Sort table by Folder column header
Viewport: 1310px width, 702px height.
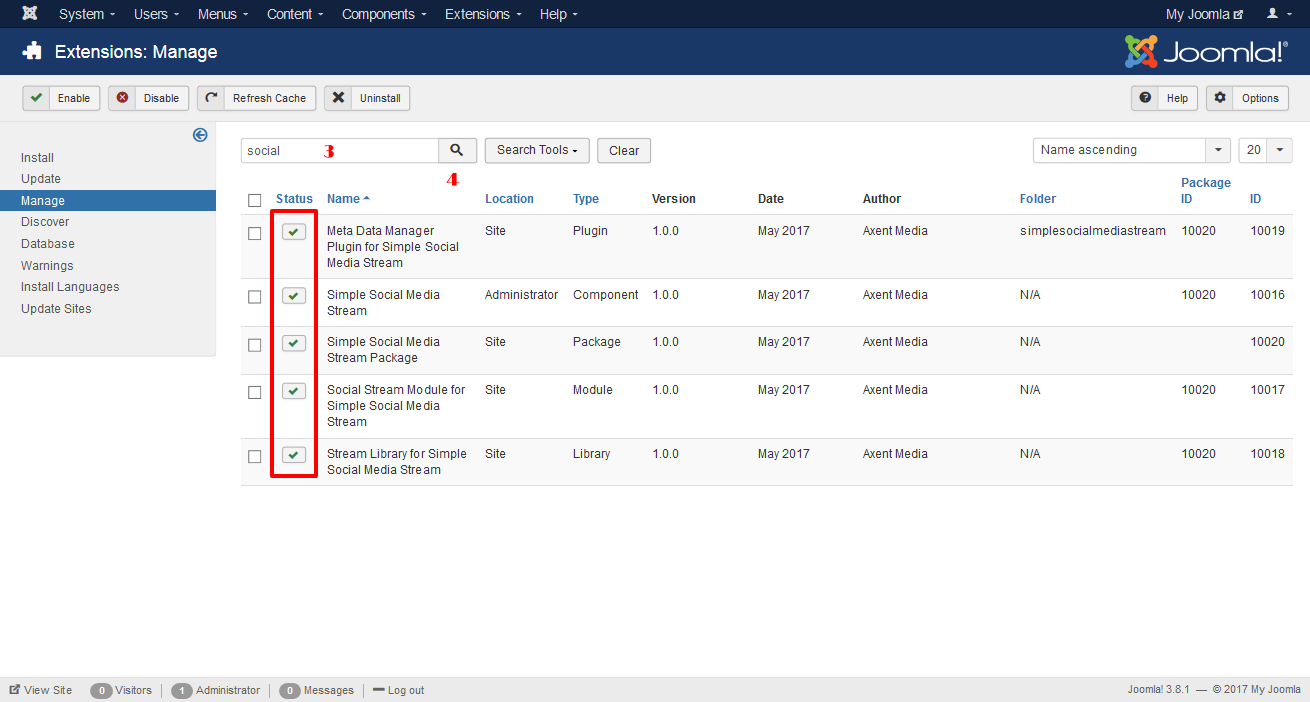(1038, 199)
